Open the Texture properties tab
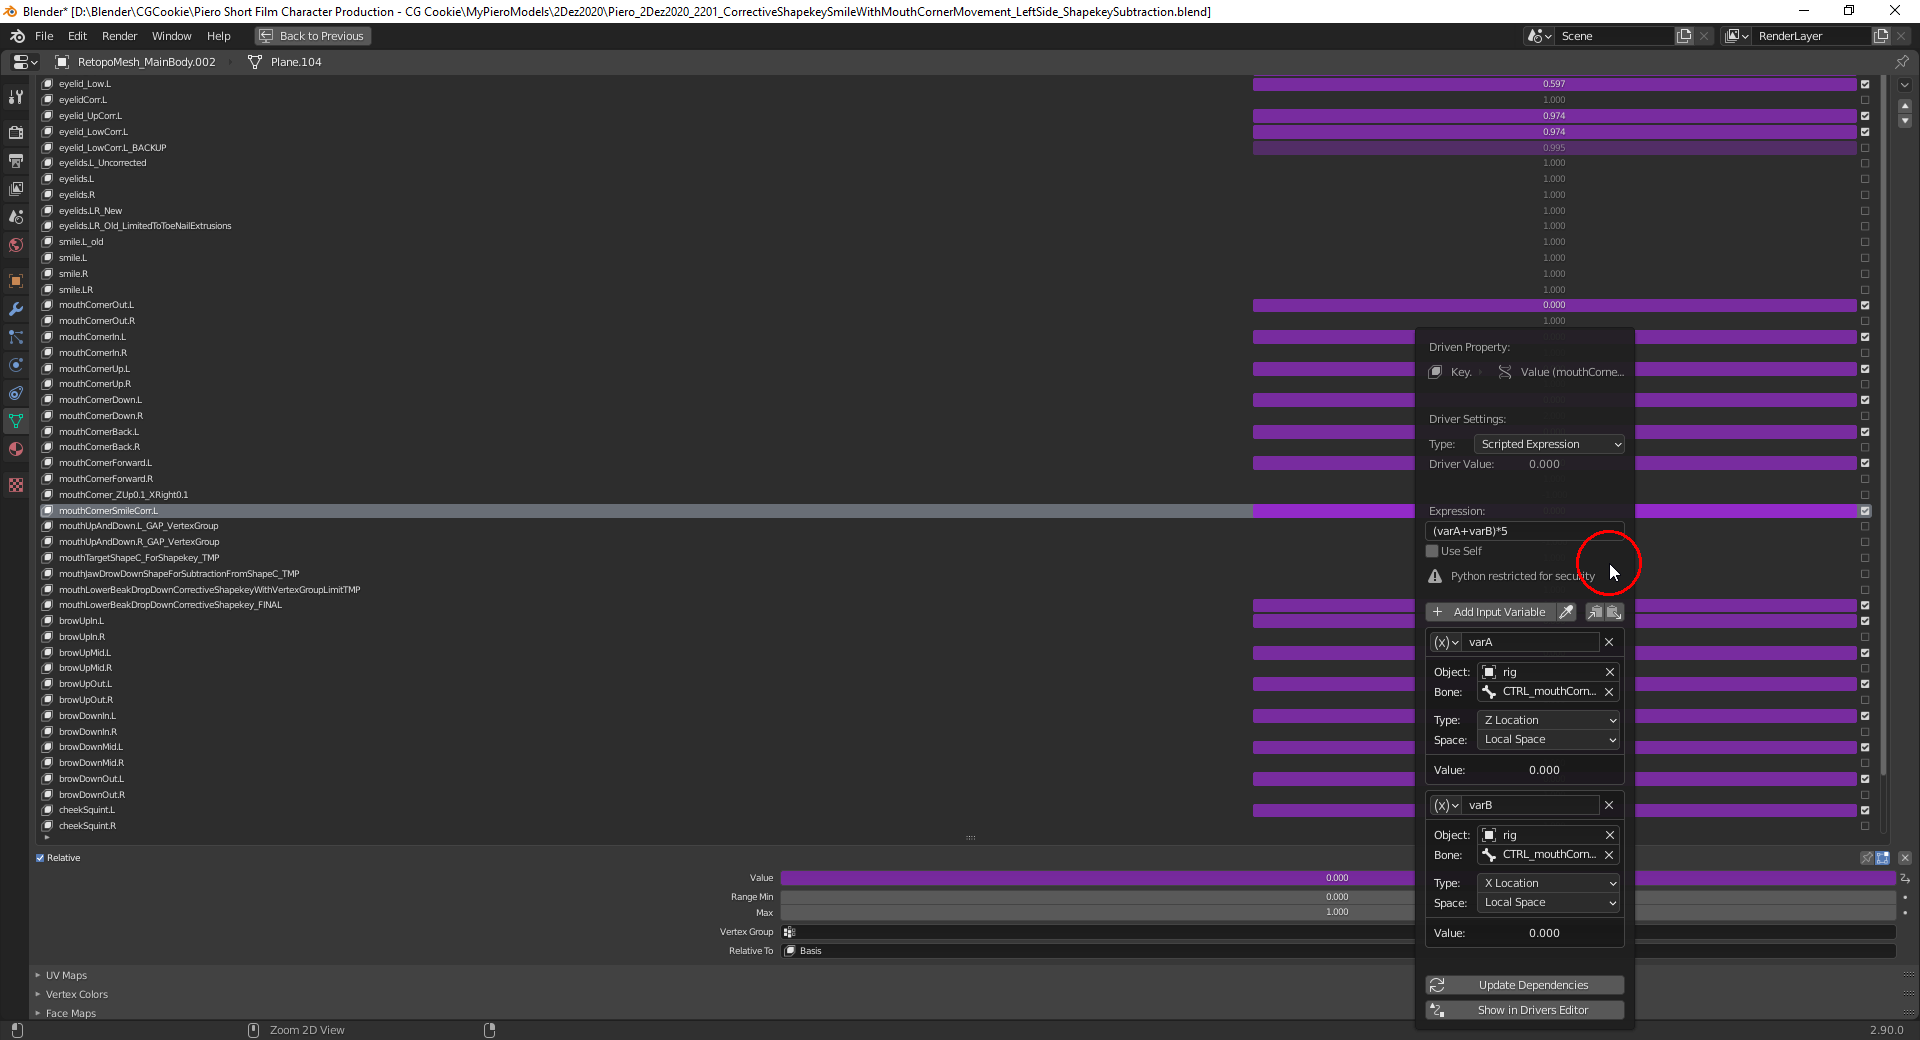The image size is (1920, 1040). tap(15, 485)
